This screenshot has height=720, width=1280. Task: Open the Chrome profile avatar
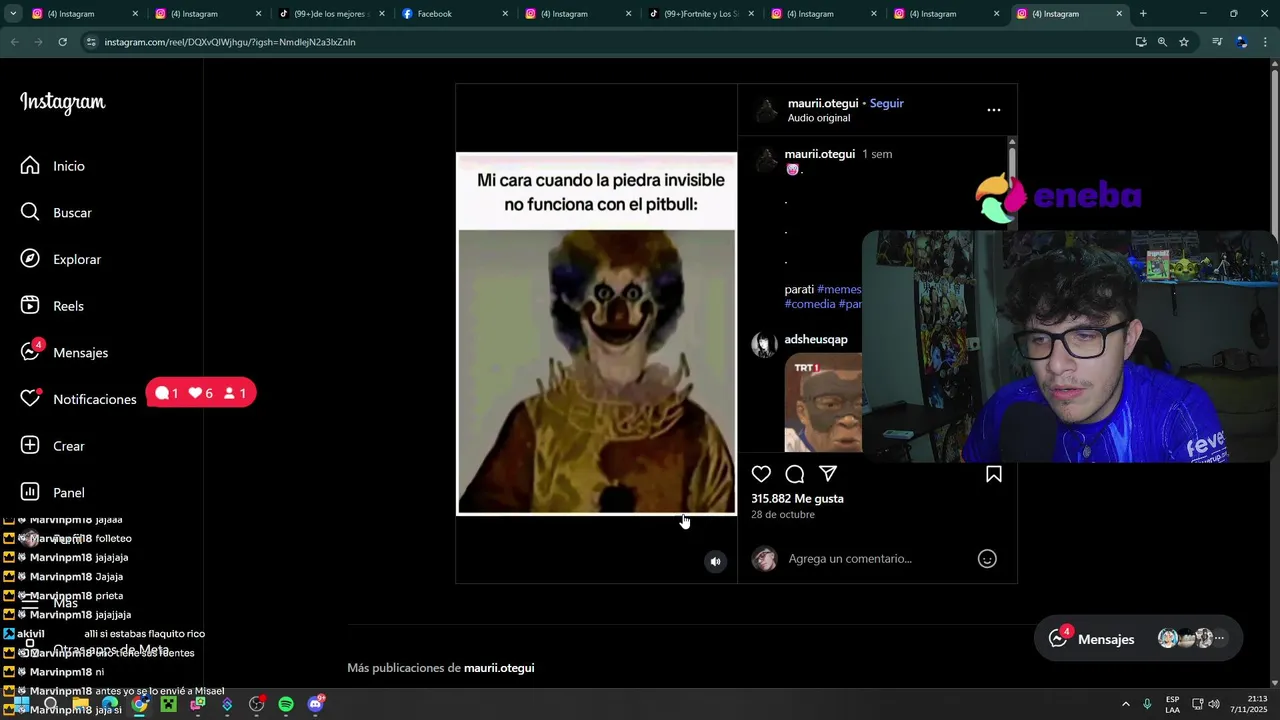1242,42
